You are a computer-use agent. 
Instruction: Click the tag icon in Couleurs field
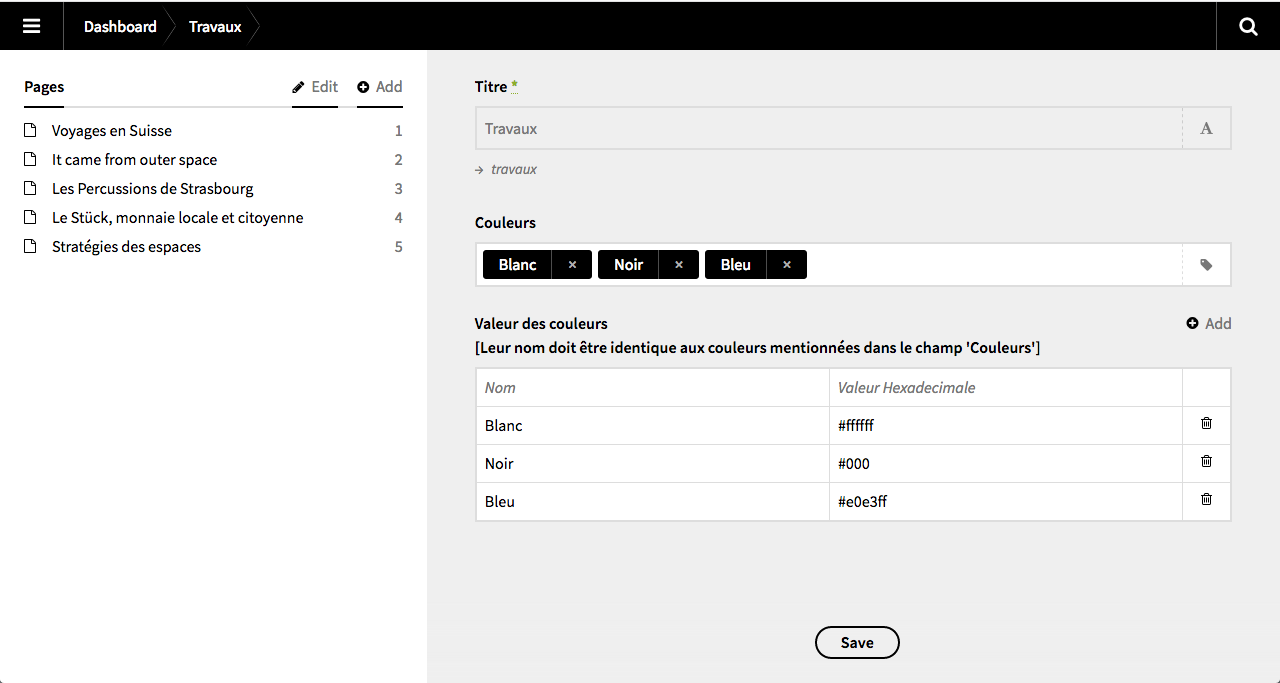[x=1206, y=265]
